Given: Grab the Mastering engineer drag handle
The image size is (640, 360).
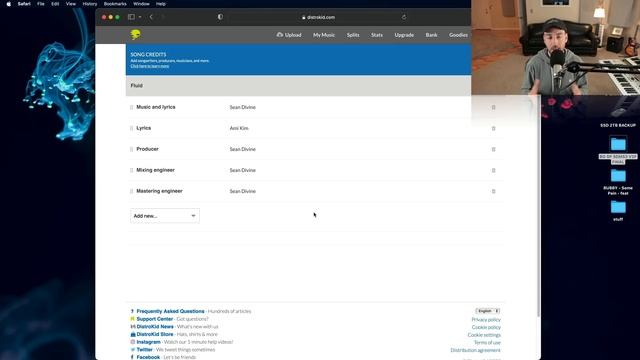Looking at the screenshot, I should coord(131,191).
